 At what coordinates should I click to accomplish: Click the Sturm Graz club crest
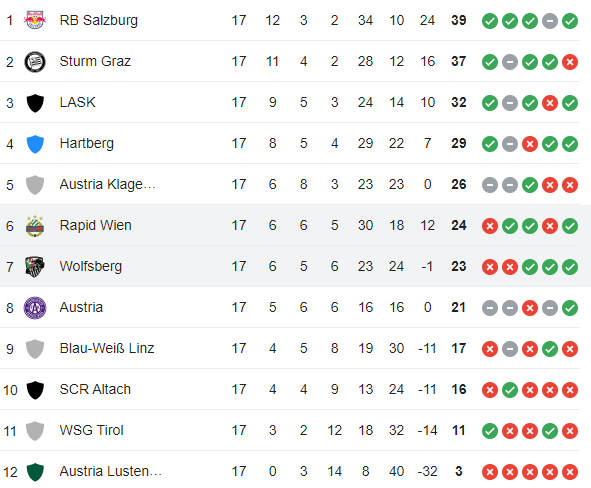click(x=35, y=61)
